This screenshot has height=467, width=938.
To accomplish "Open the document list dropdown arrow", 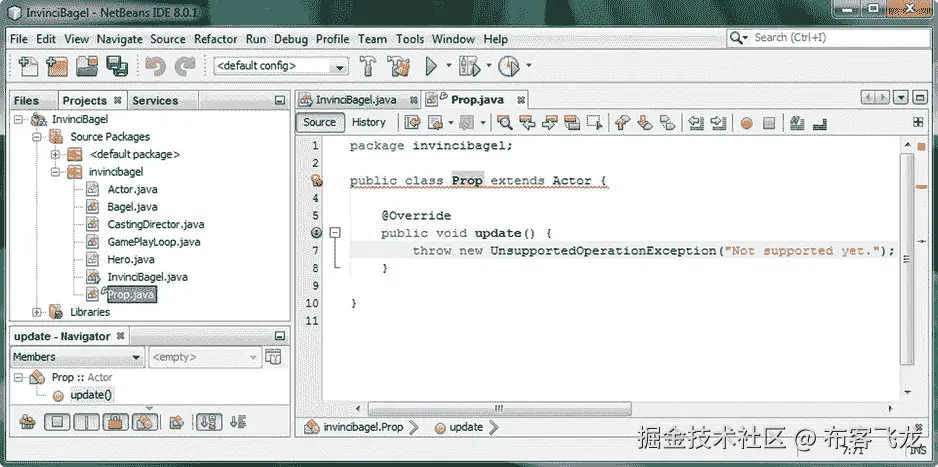I will point(902,97).
